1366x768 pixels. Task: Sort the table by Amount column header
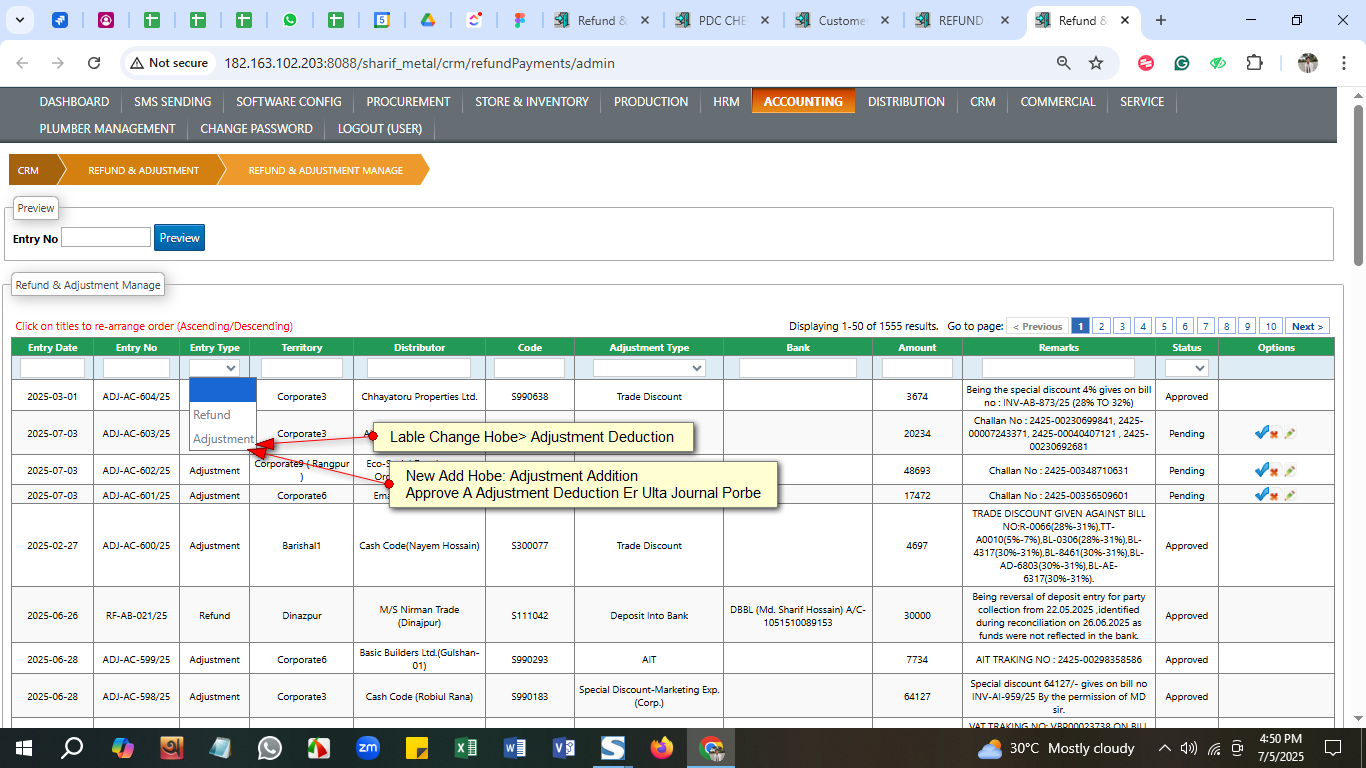click(917, 347)
